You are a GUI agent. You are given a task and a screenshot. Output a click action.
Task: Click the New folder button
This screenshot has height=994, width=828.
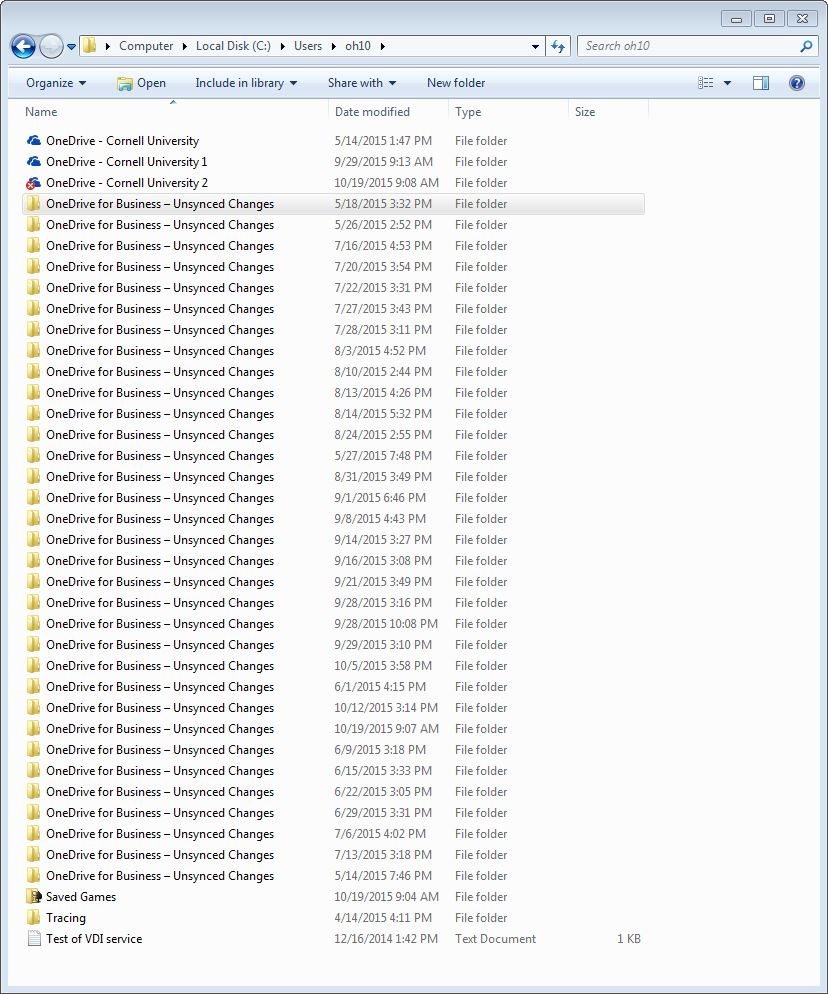[456, 83]
